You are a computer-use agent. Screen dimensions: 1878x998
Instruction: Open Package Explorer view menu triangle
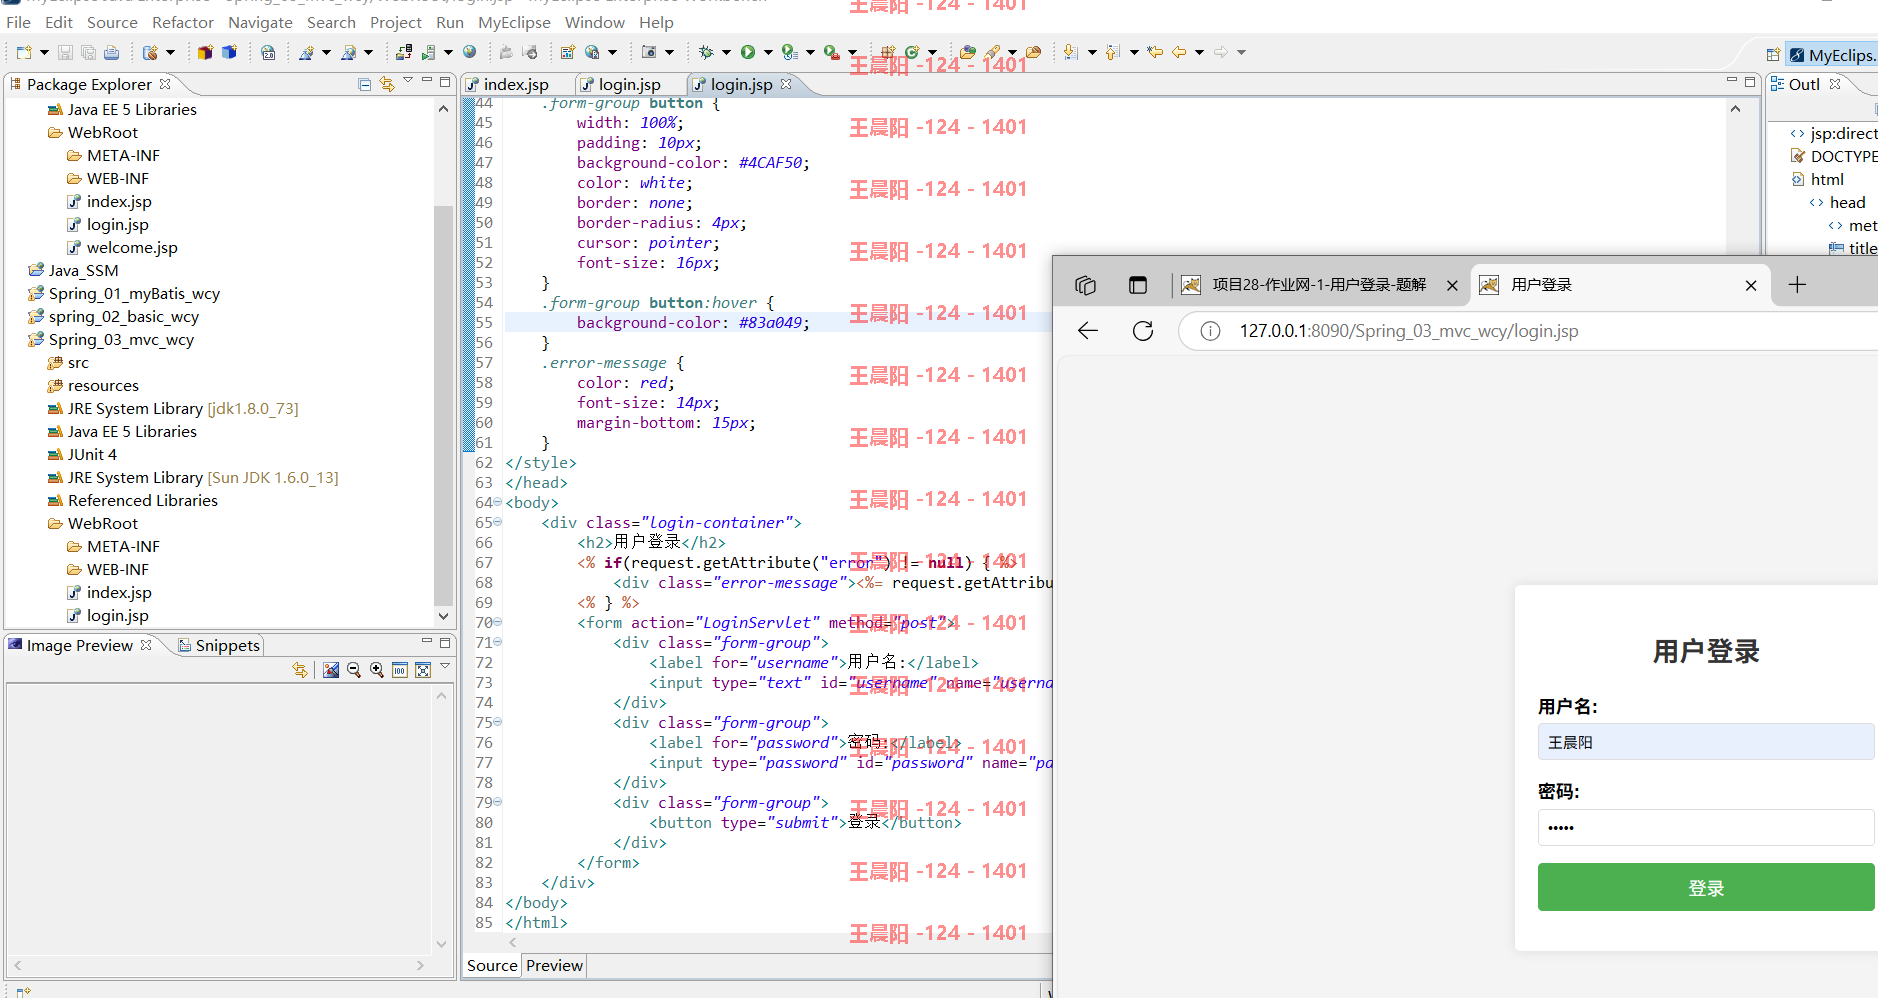(x=408, y=81)
